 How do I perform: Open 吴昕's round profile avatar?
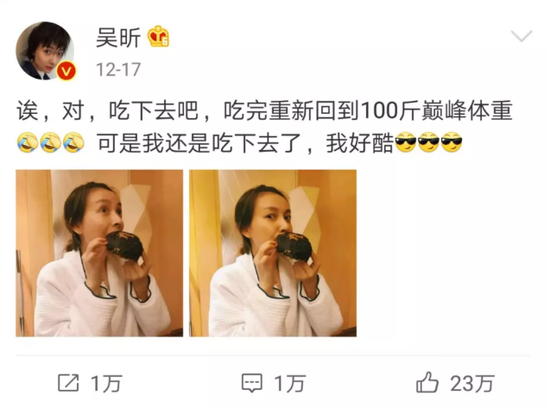tap(45, 51)
